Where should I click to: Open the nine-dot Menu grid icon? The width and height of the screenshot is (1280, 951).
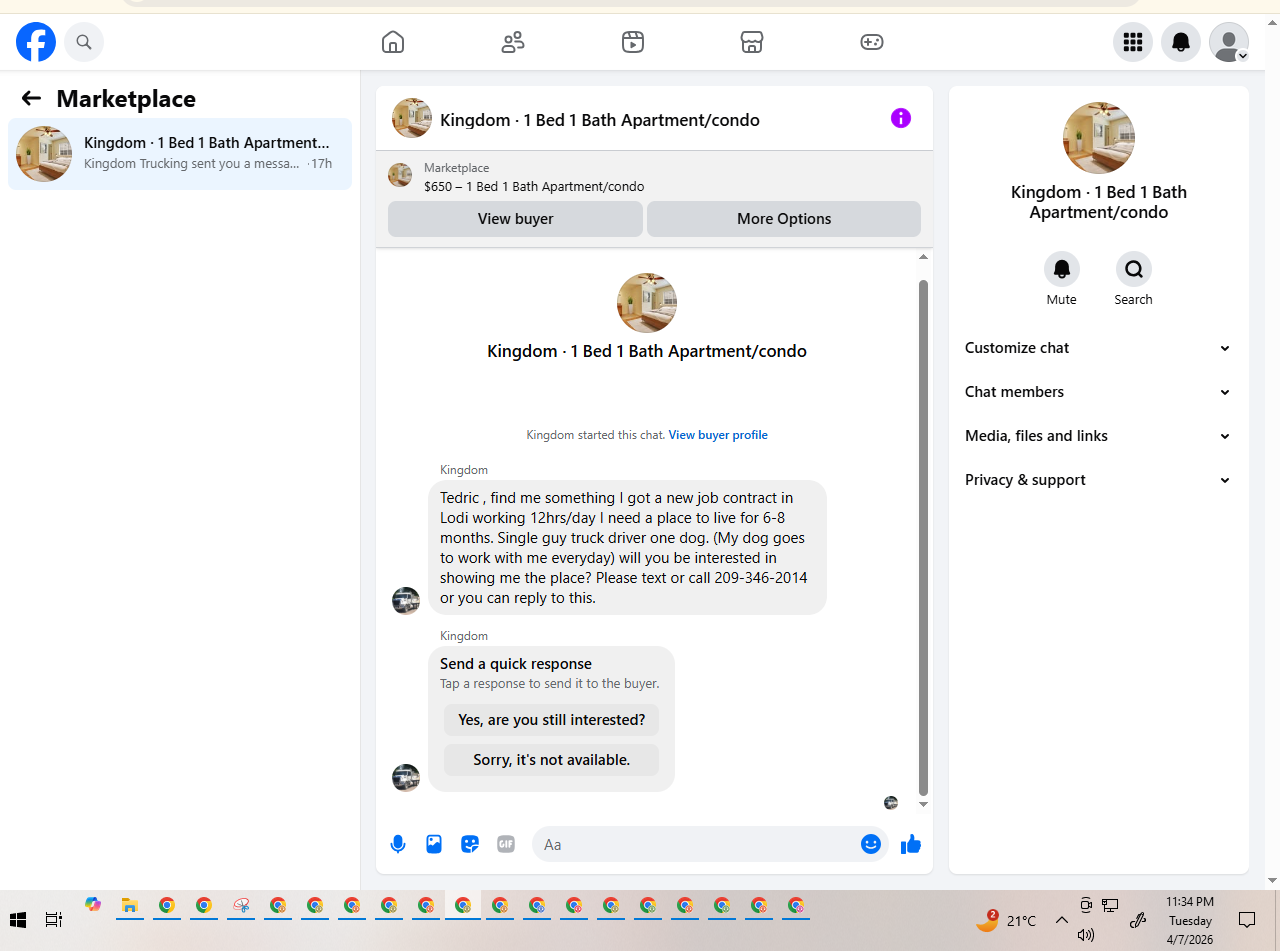click(1133, 42)
